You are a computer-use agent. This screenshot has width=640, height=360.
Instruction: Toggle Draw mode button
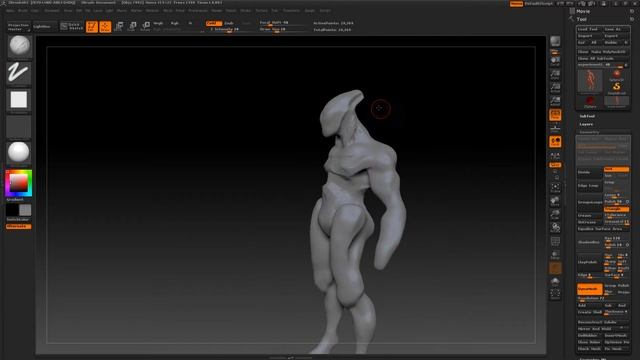click(x=105, y=27)
